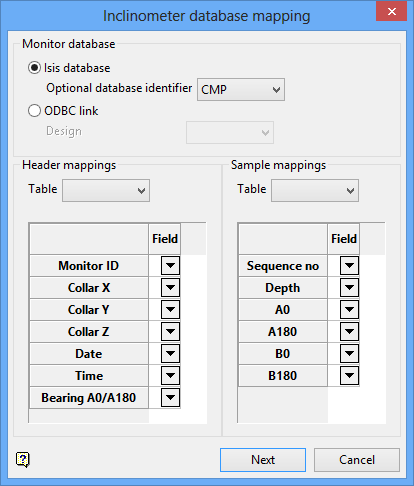Viewport: 414px width, 486px height.
Task: Open the Depth field dropdown arrow
Action: 349,288
